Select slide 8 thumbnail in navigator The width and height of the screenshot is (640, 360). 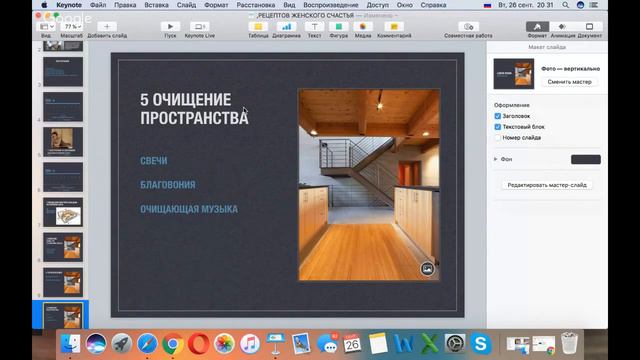tap(63, 247)
